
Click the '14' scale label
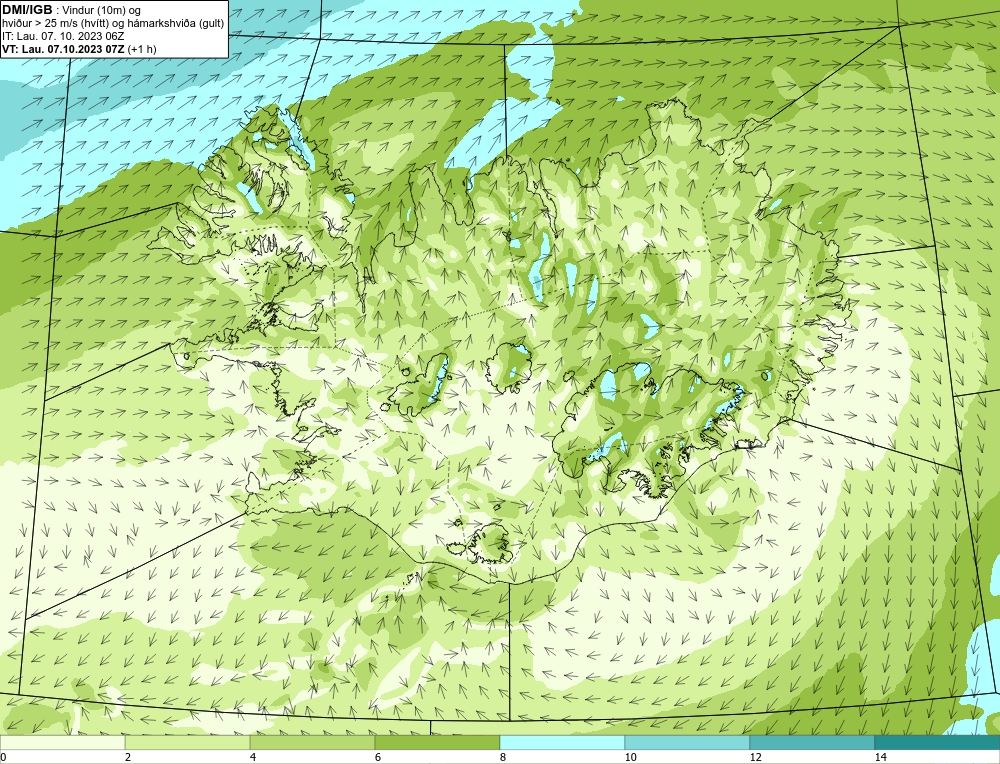(x=881, y=757)
